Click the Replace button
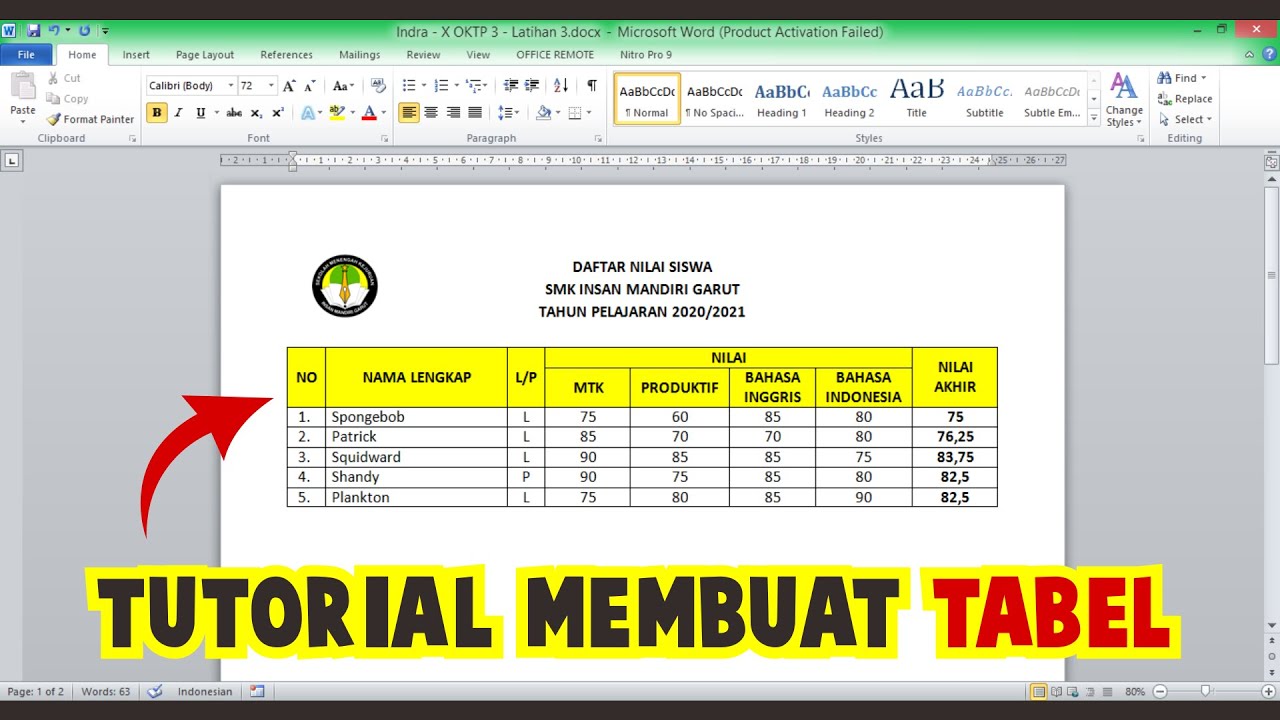Screen dimensions: 1280x720 (x=1185, y=99)
